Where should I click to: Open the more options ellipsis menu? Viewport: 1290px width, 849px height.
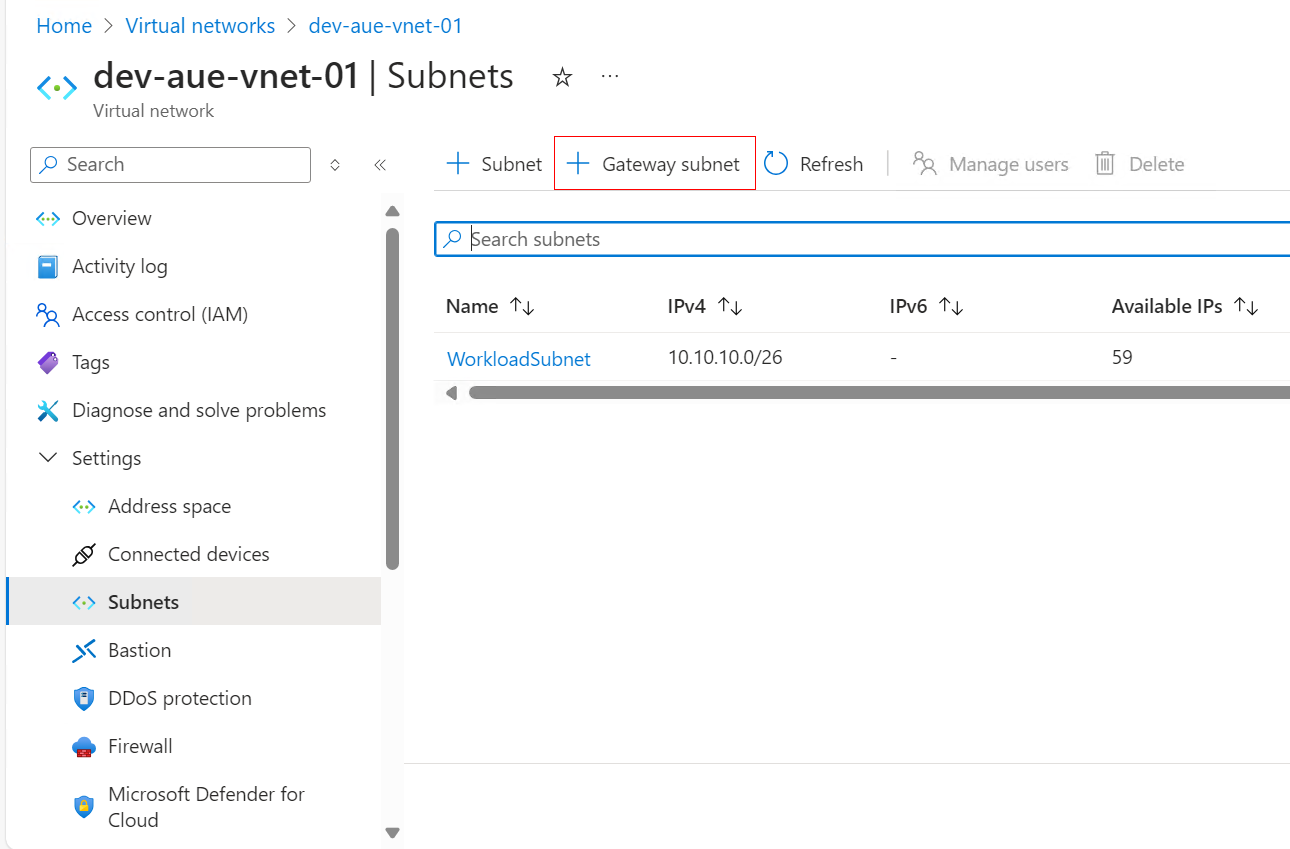610,77
